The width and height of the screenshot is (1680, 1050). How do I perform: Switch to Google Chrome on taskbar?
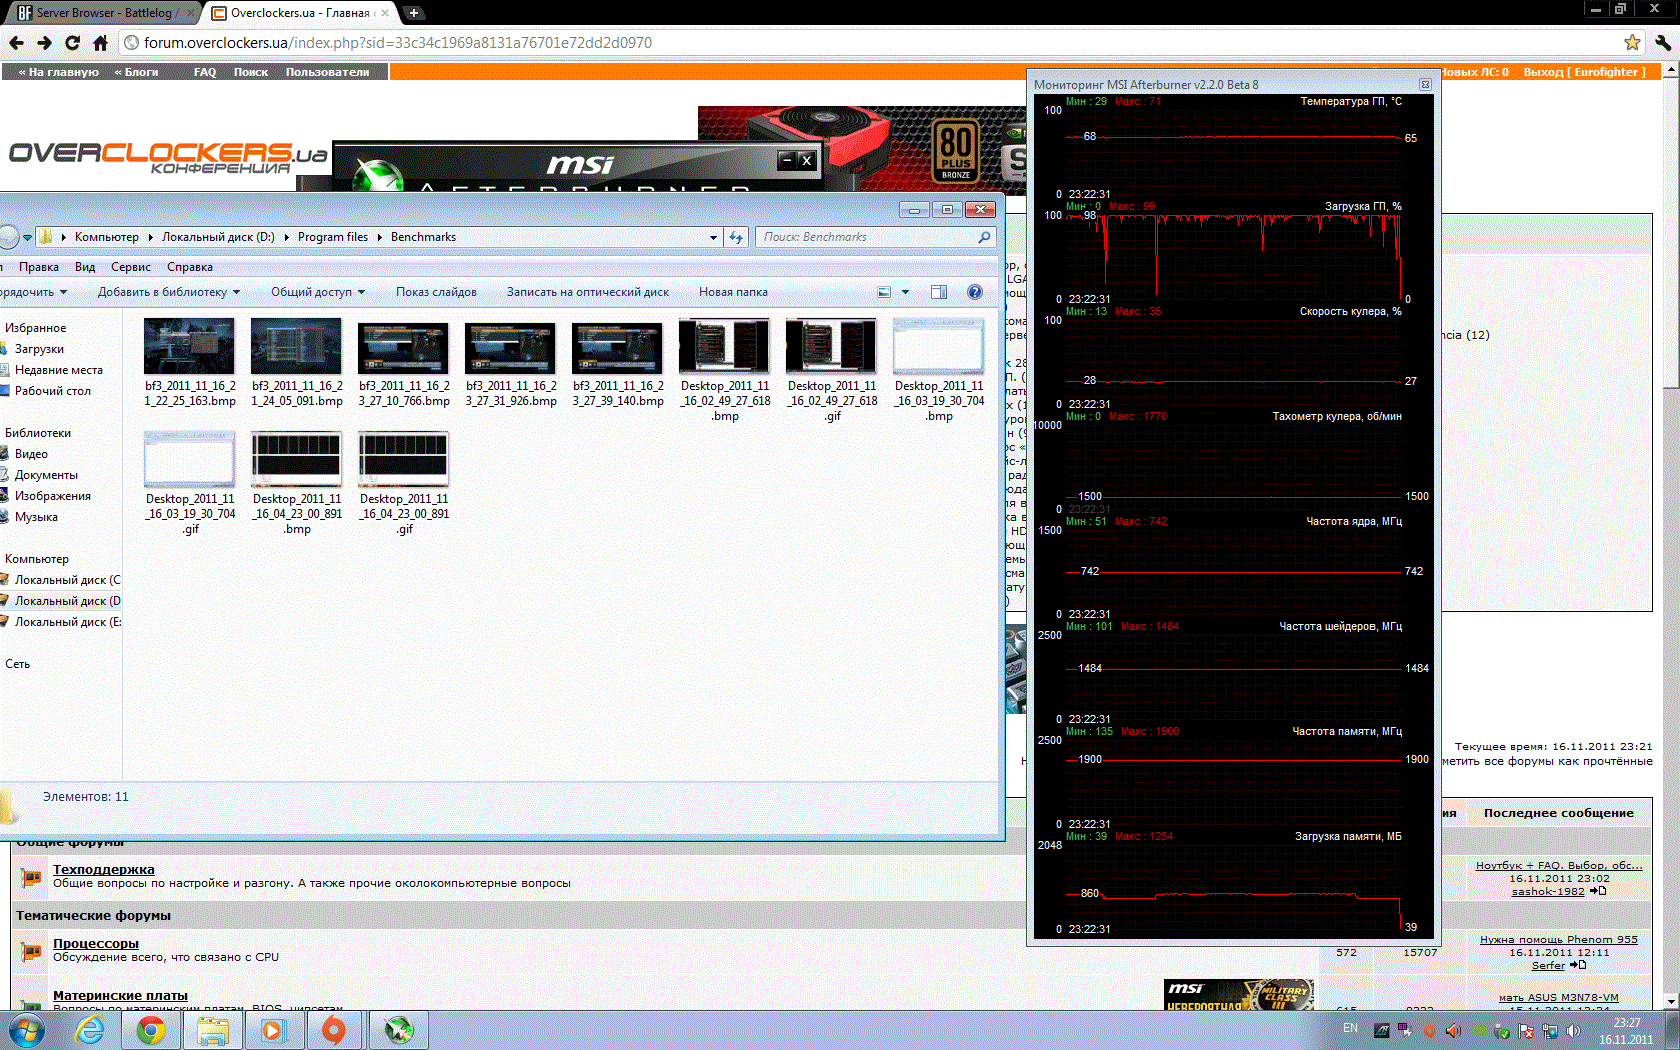tap(151, 1030)
